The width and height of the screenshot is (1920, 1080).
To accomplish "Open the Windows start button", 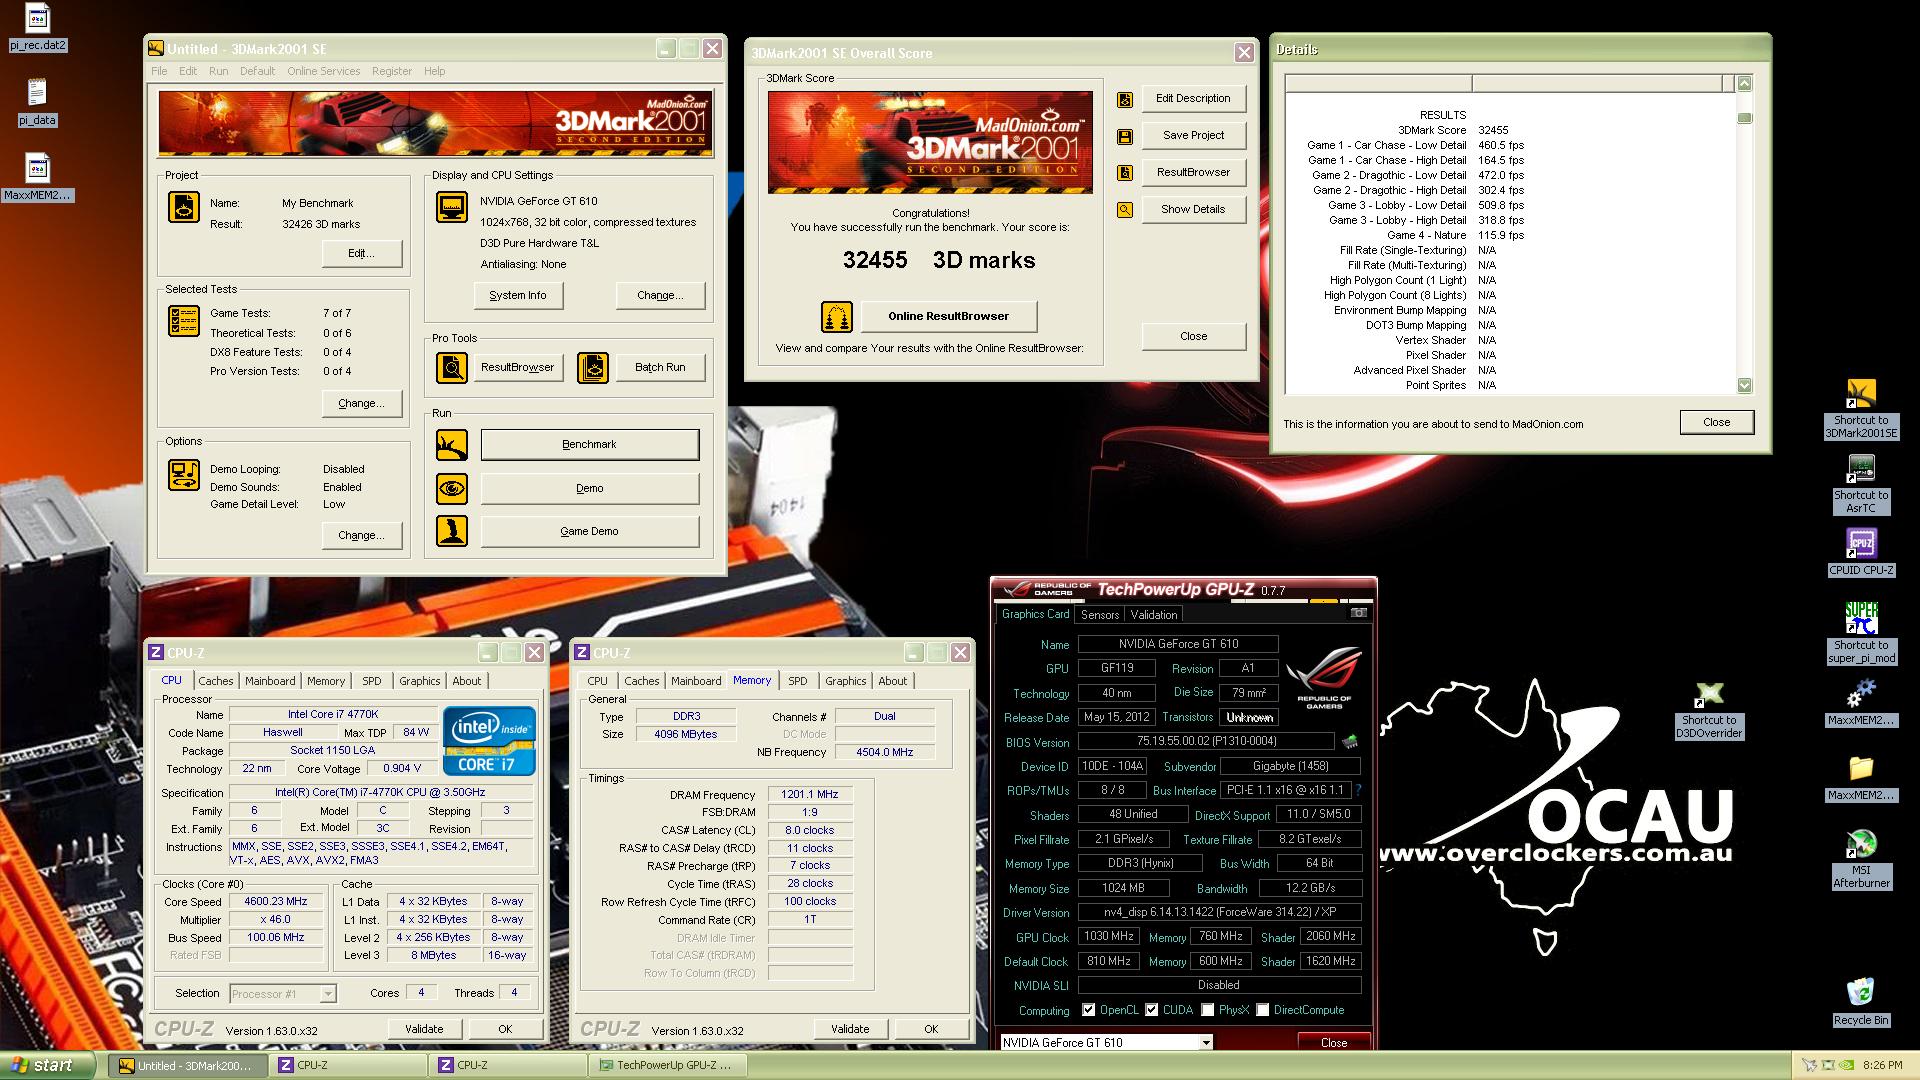I will tap(46, 1065).
